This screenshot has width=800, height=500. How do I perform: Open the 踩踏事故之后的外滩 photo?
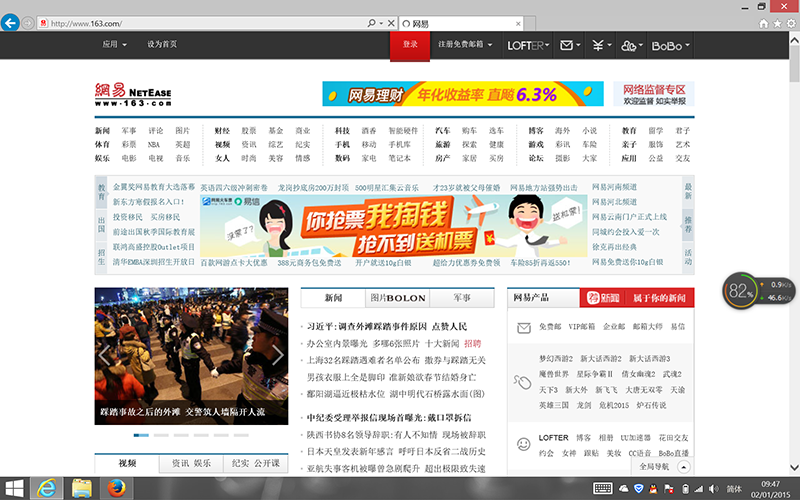191,356
